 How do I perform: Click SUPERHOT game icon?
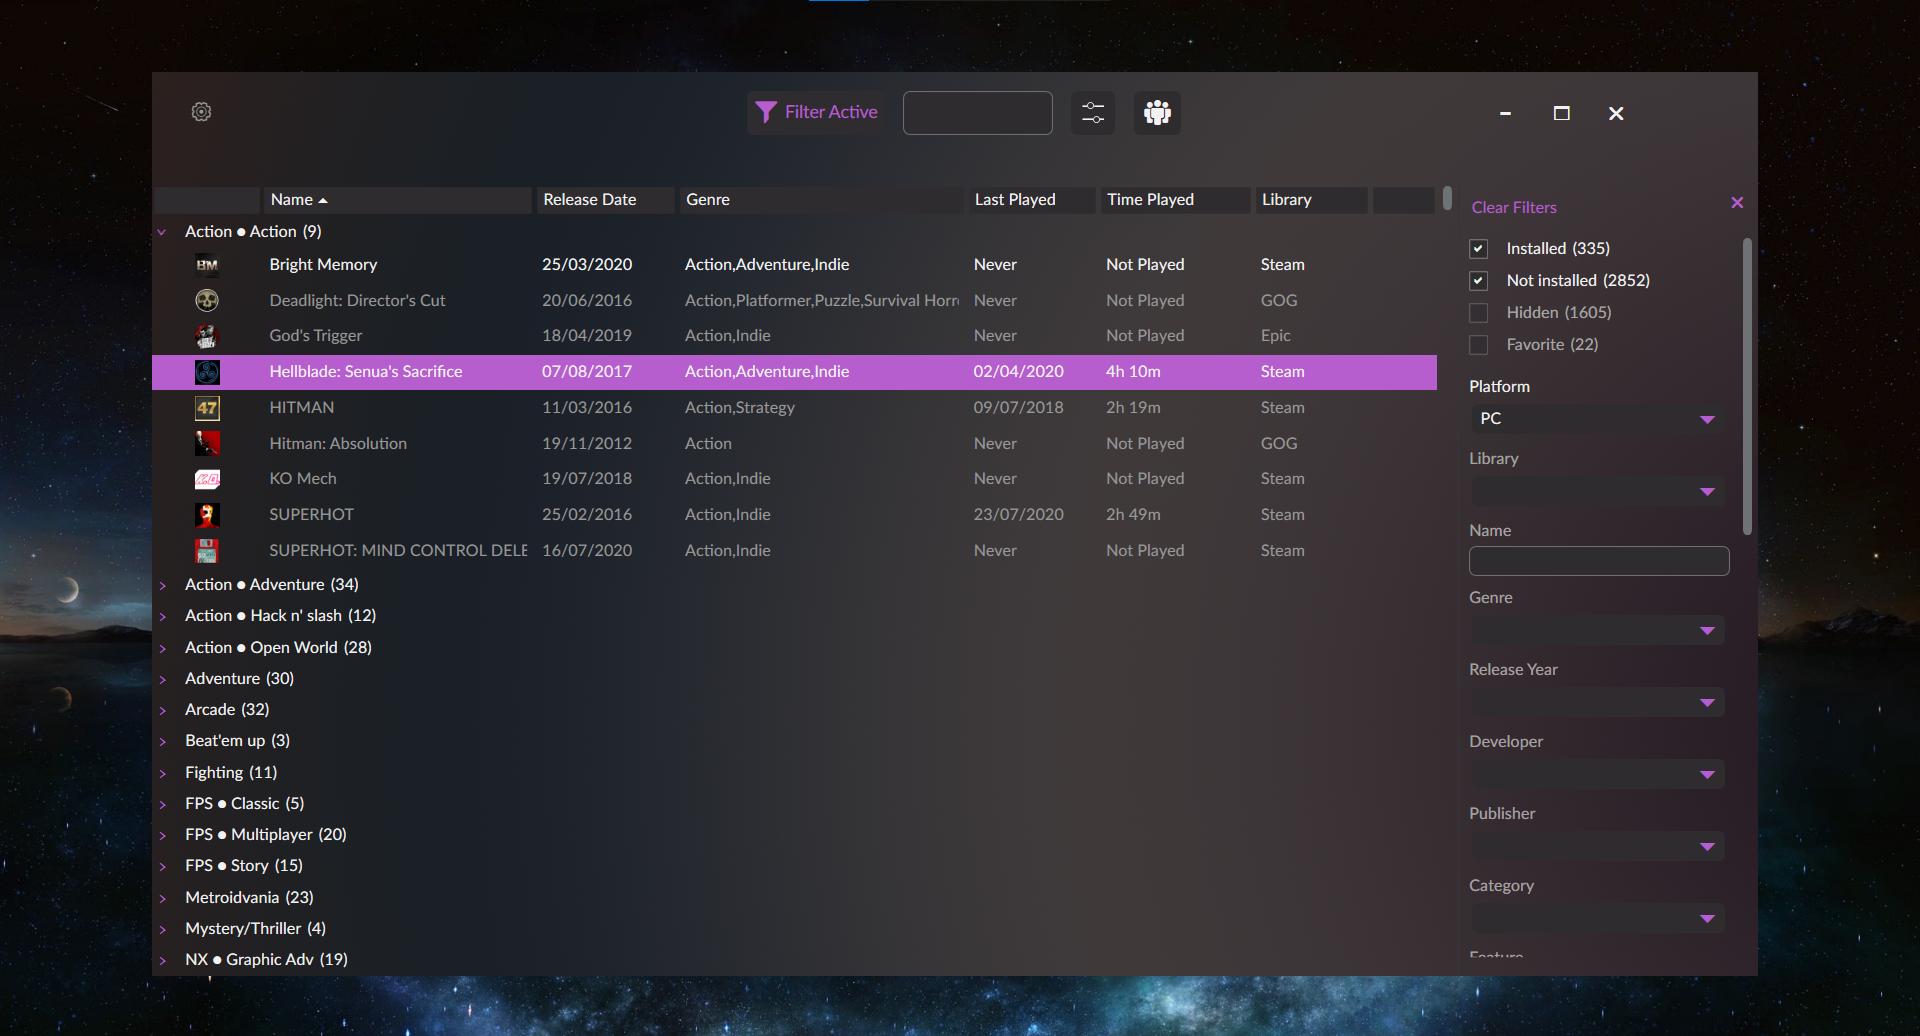tap(207, 515)
